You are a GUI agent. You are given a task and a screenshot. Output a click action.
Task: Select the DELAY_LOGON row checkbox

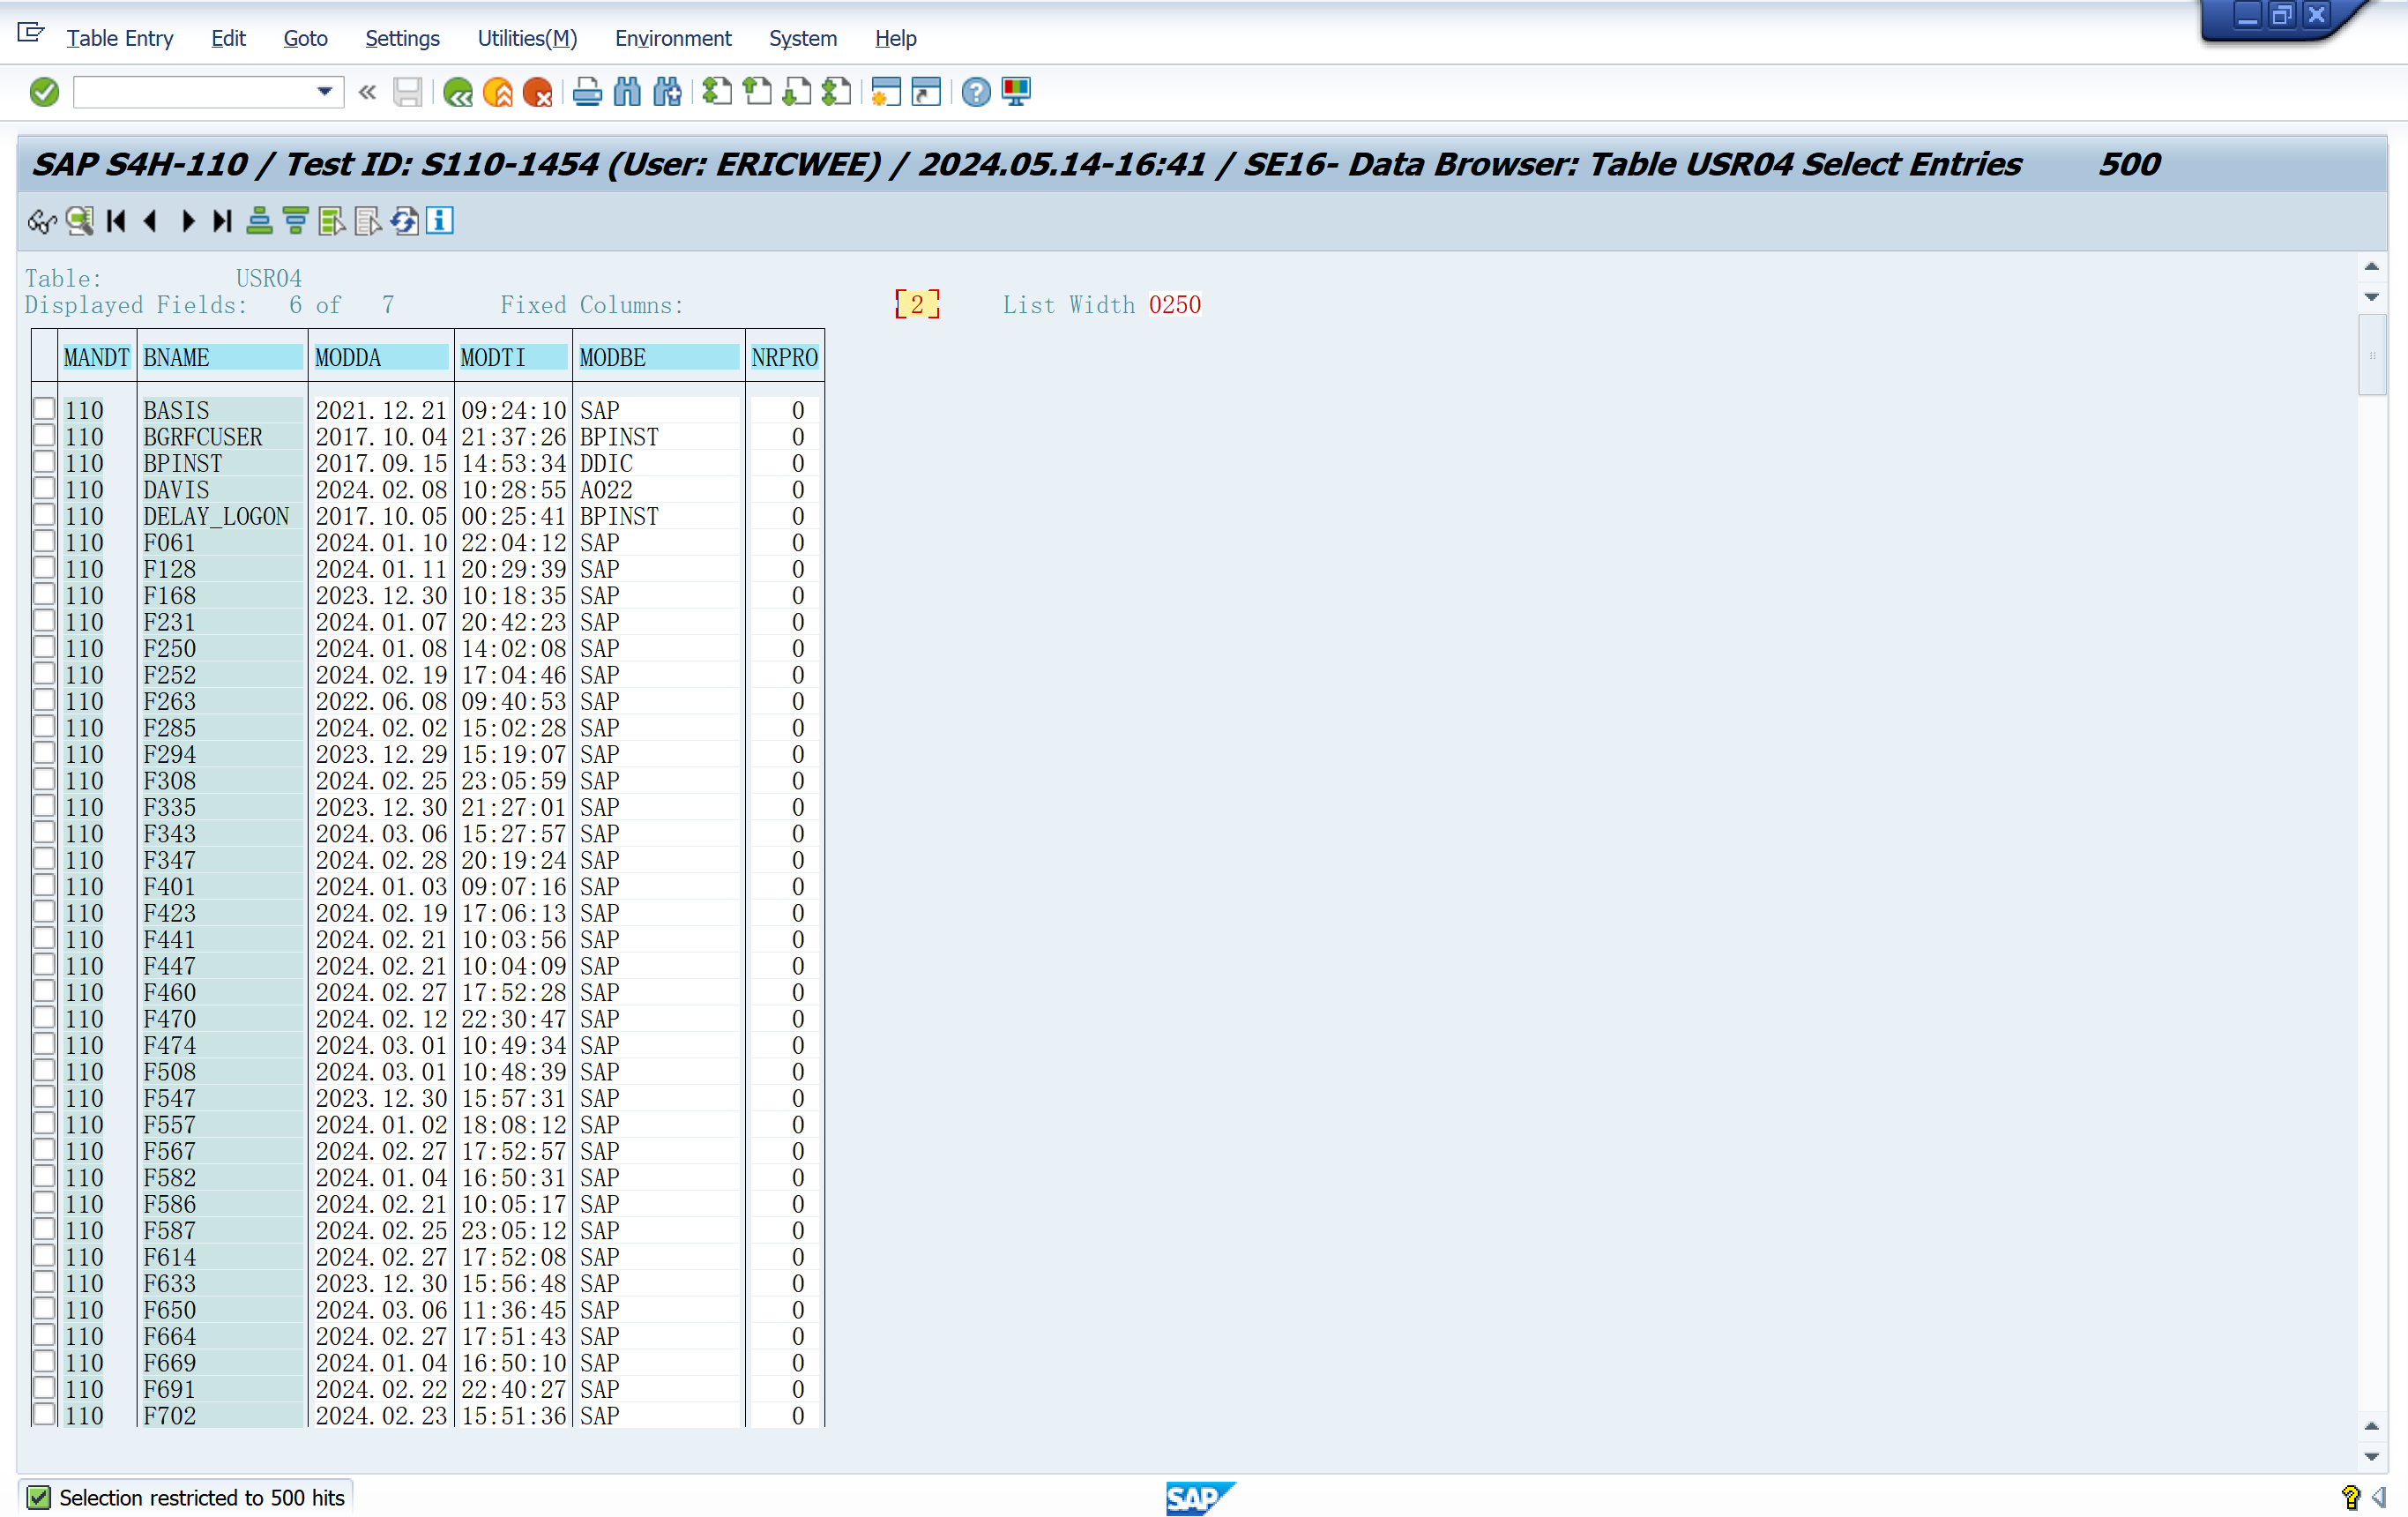click(44, 515)
